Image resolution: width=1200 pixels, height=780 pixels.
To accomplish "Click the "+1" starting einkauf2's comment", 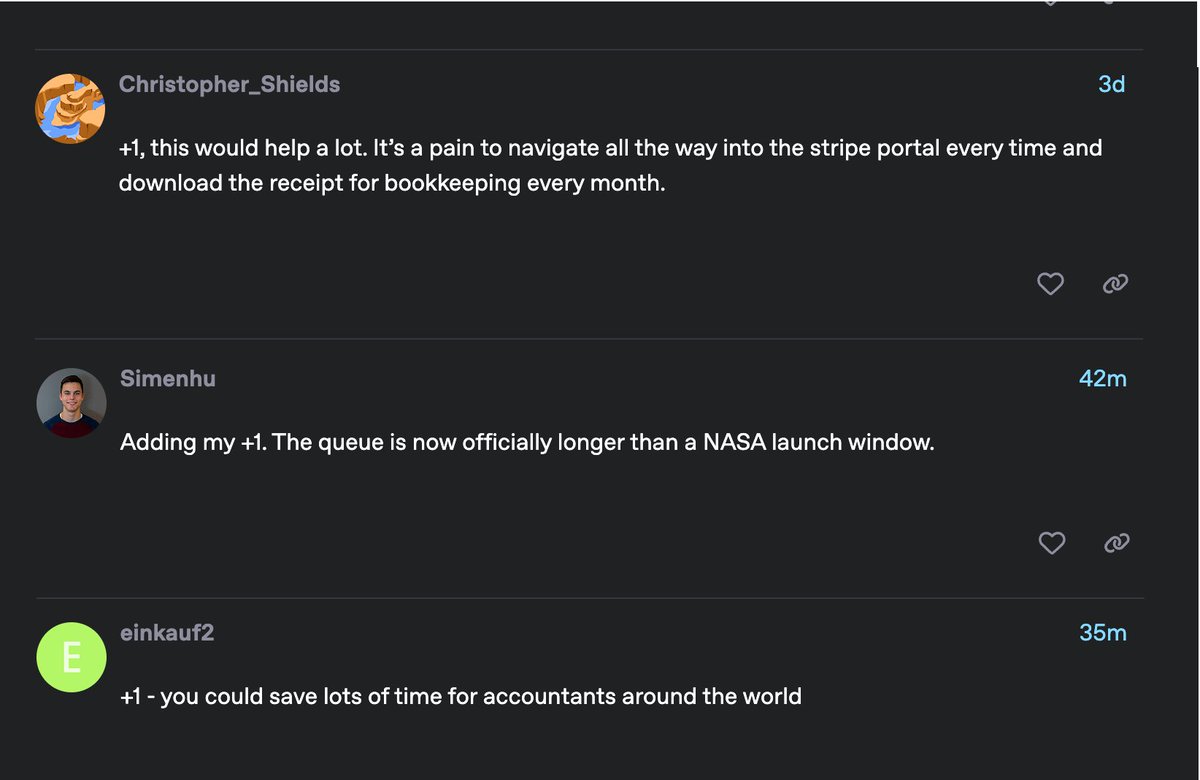I will coord(130,696).
